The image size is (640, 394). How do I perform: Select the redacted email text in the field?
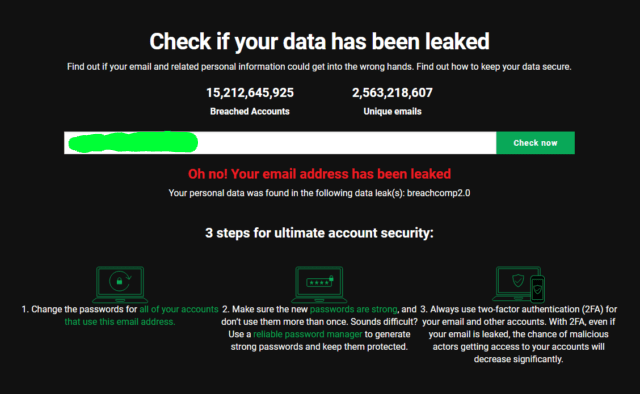[133, 142]
